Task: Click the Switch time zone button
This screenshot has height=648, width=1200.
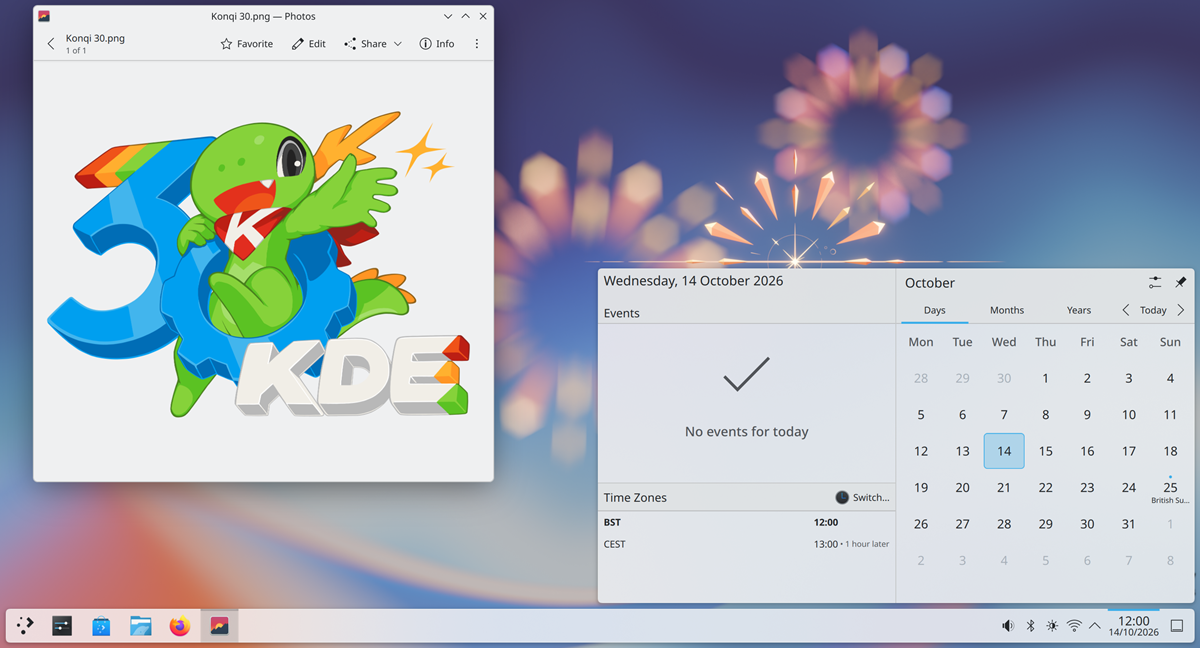Action: point(862,497)
